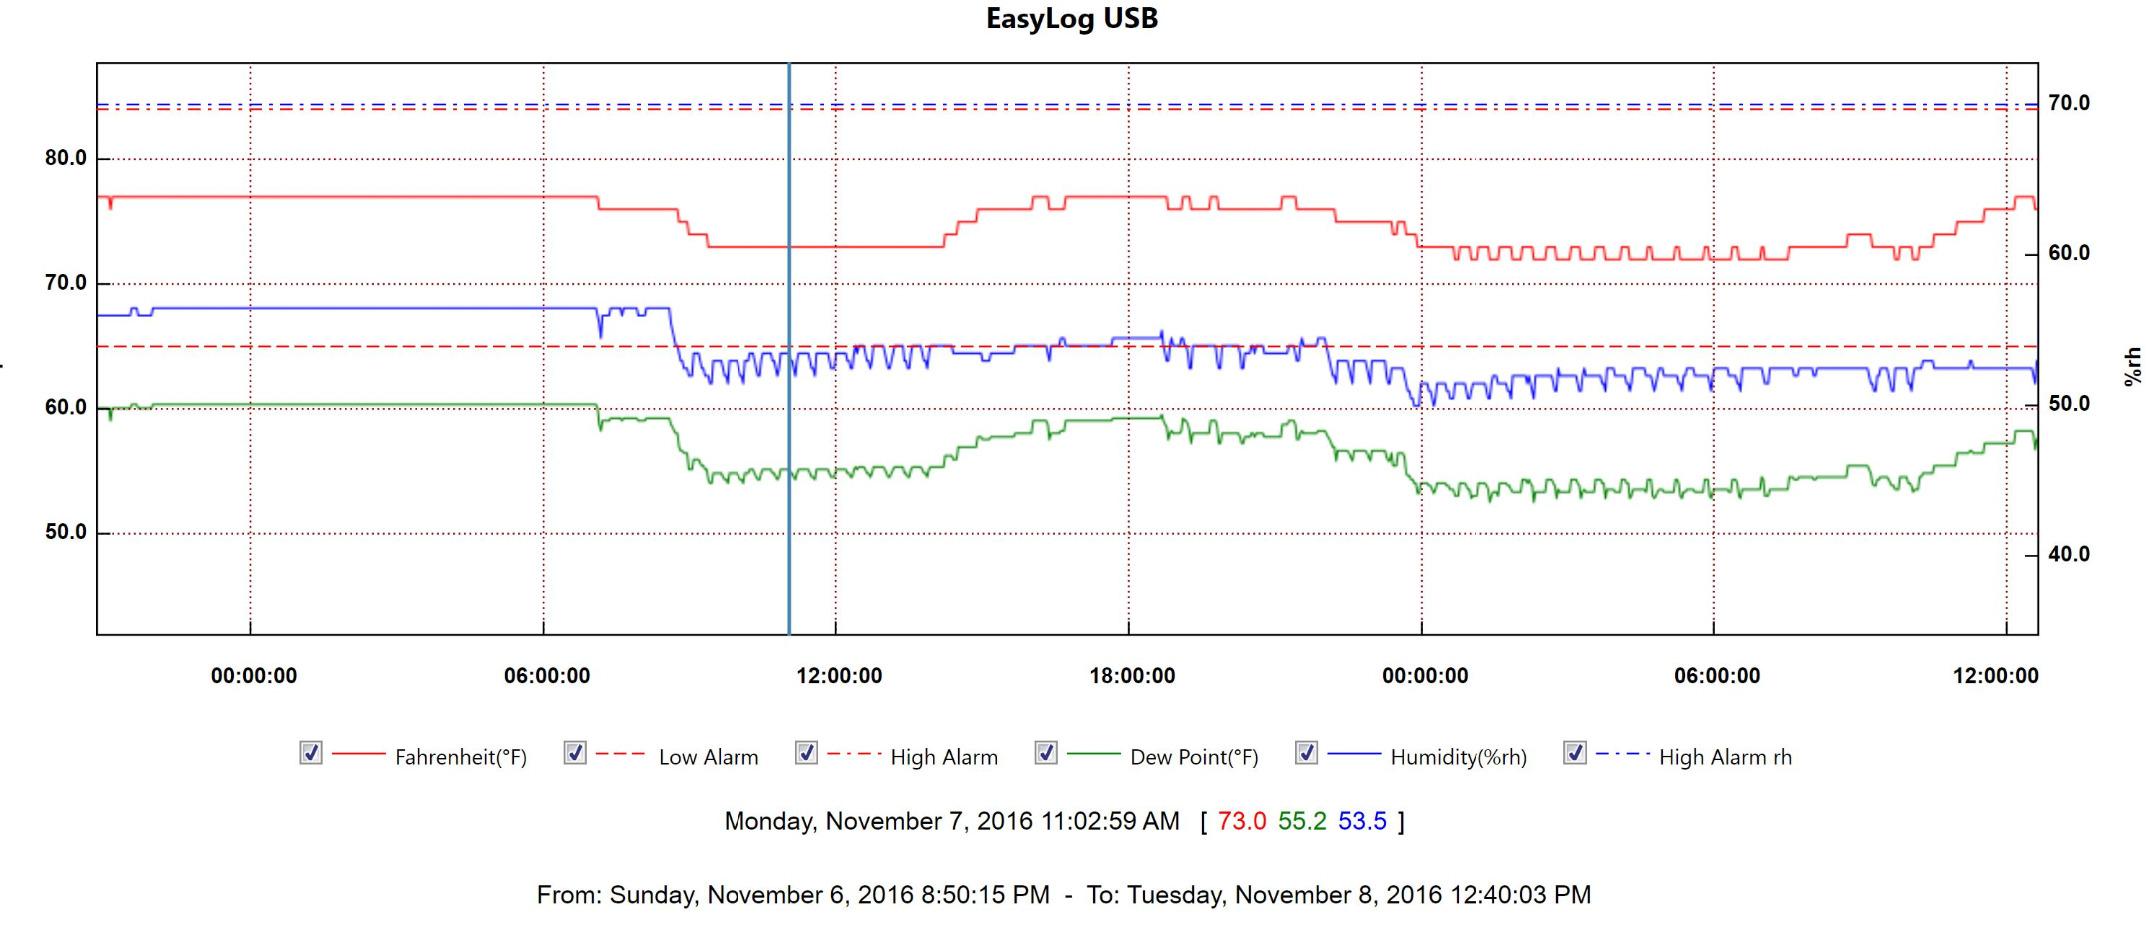Click the Humidity(%rh) legend label
Screen dimensions: 2154x928
[1458, 757]
